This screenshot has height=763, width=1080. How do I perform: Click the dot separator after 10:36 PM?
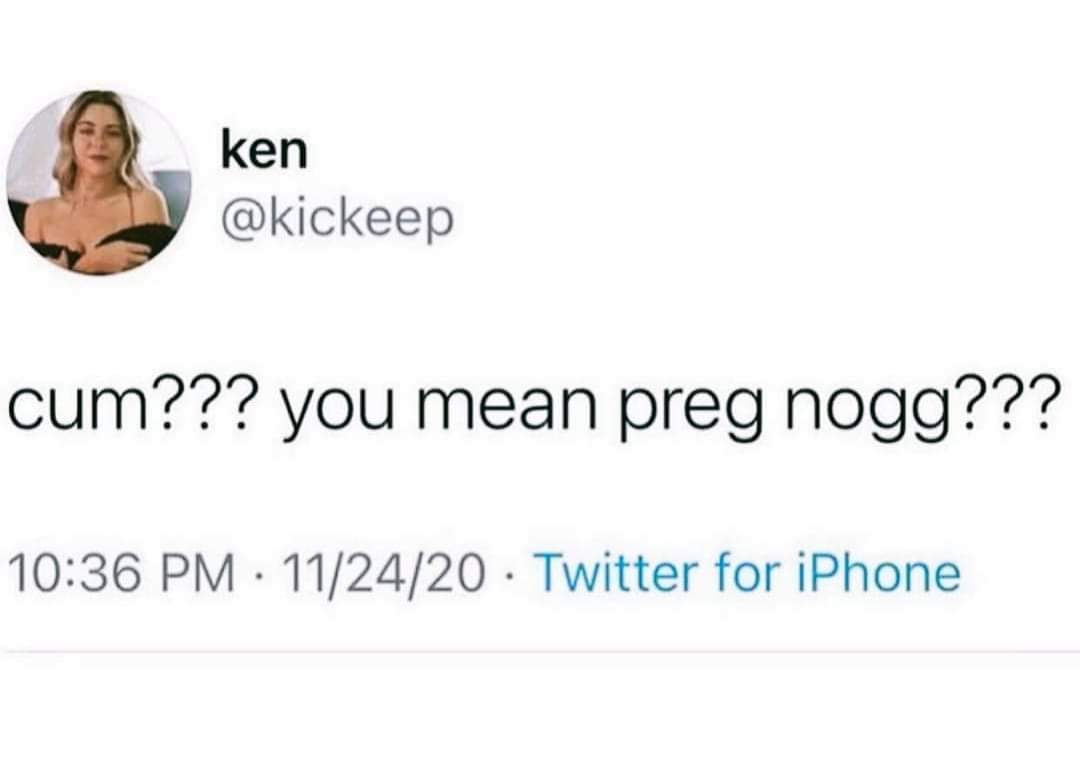point(258,576)
